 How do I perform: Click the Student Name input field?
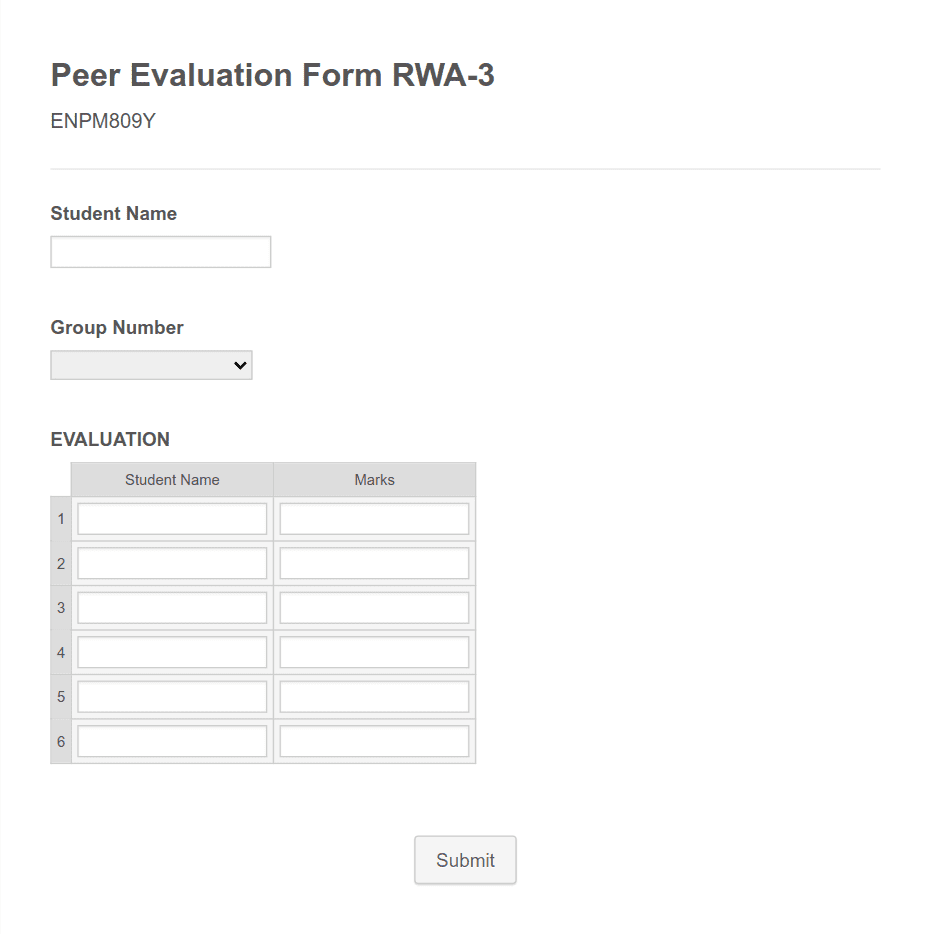pyautogui.click(x=160, y=251)
